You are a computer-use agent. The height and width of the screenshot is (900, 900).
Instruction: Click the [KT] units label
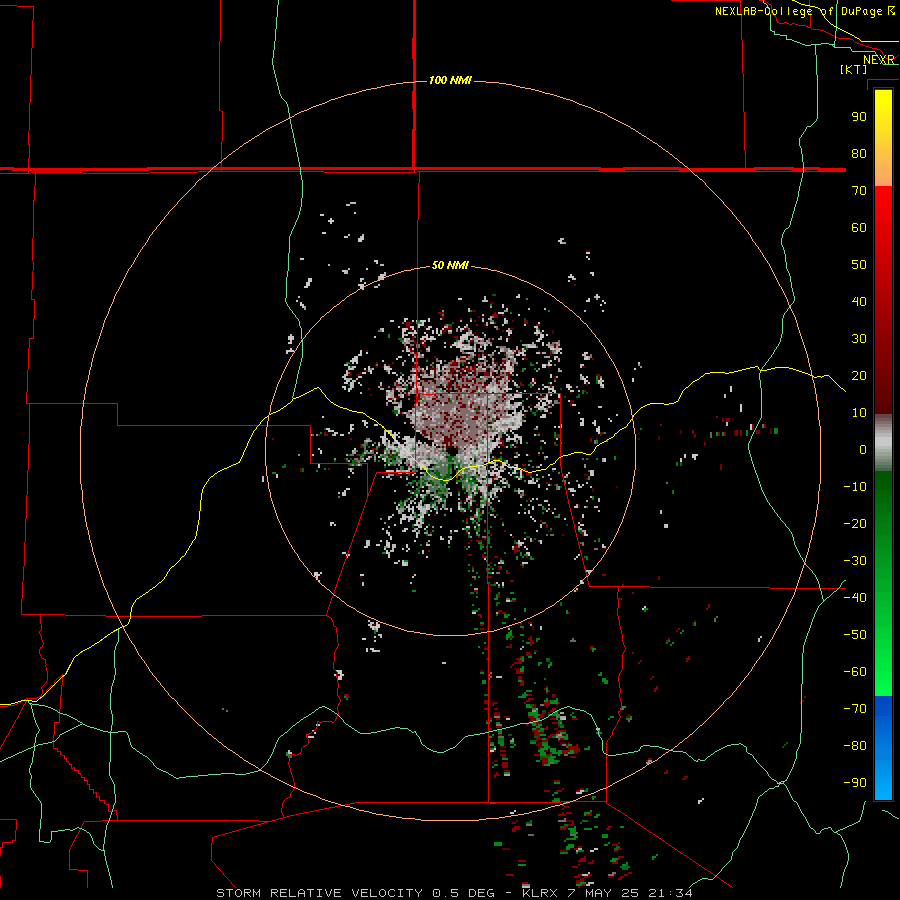pos(854,69)
